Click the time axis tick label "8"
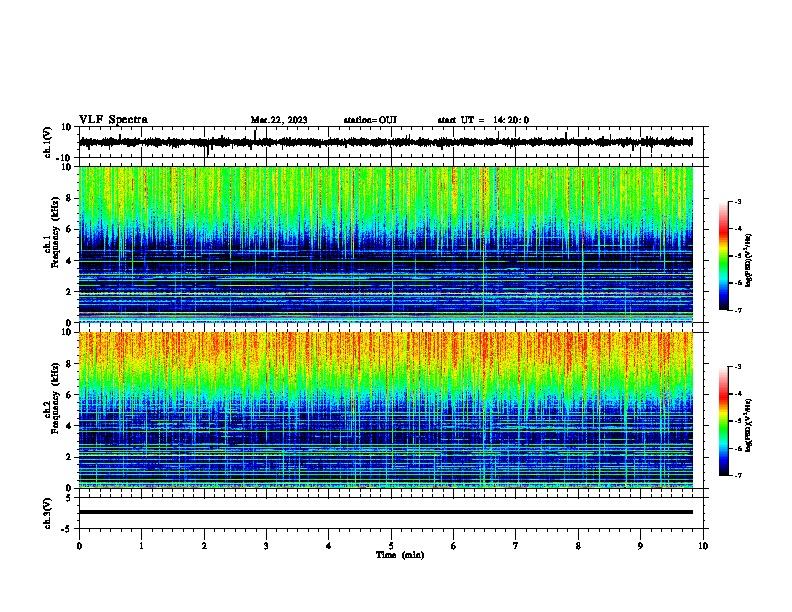 click(578, 546)
